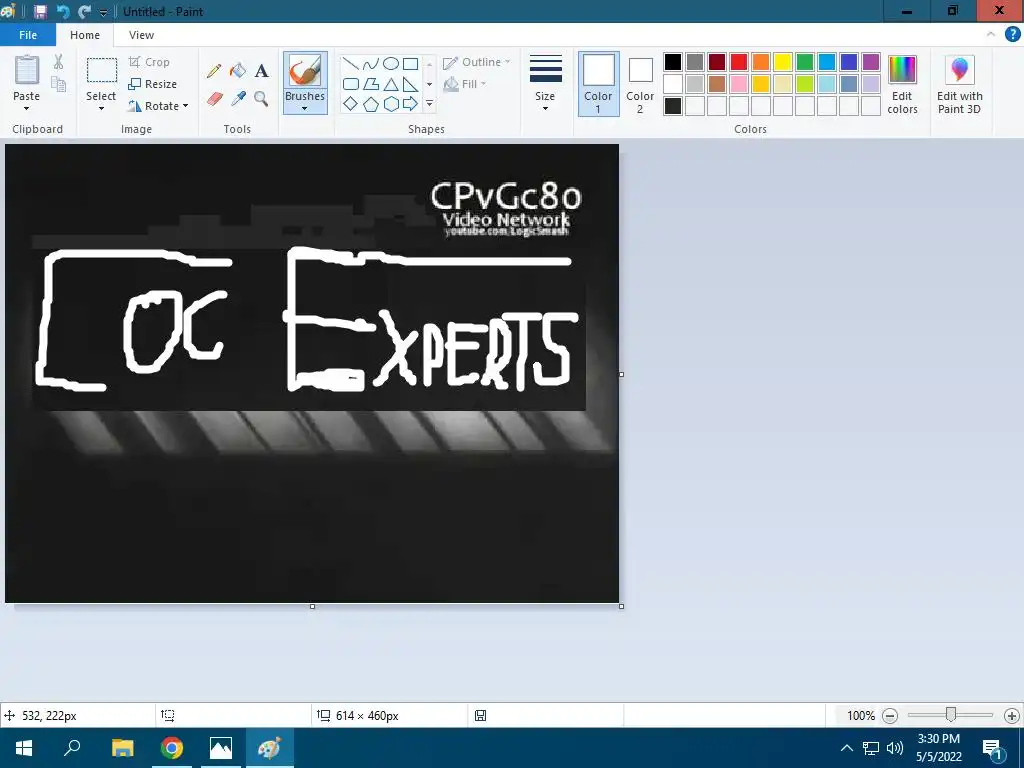Image resolution: width=1024 pixels, height=768 pixels.
Task: Choose the Oval shape
Action: coord(391,63)
